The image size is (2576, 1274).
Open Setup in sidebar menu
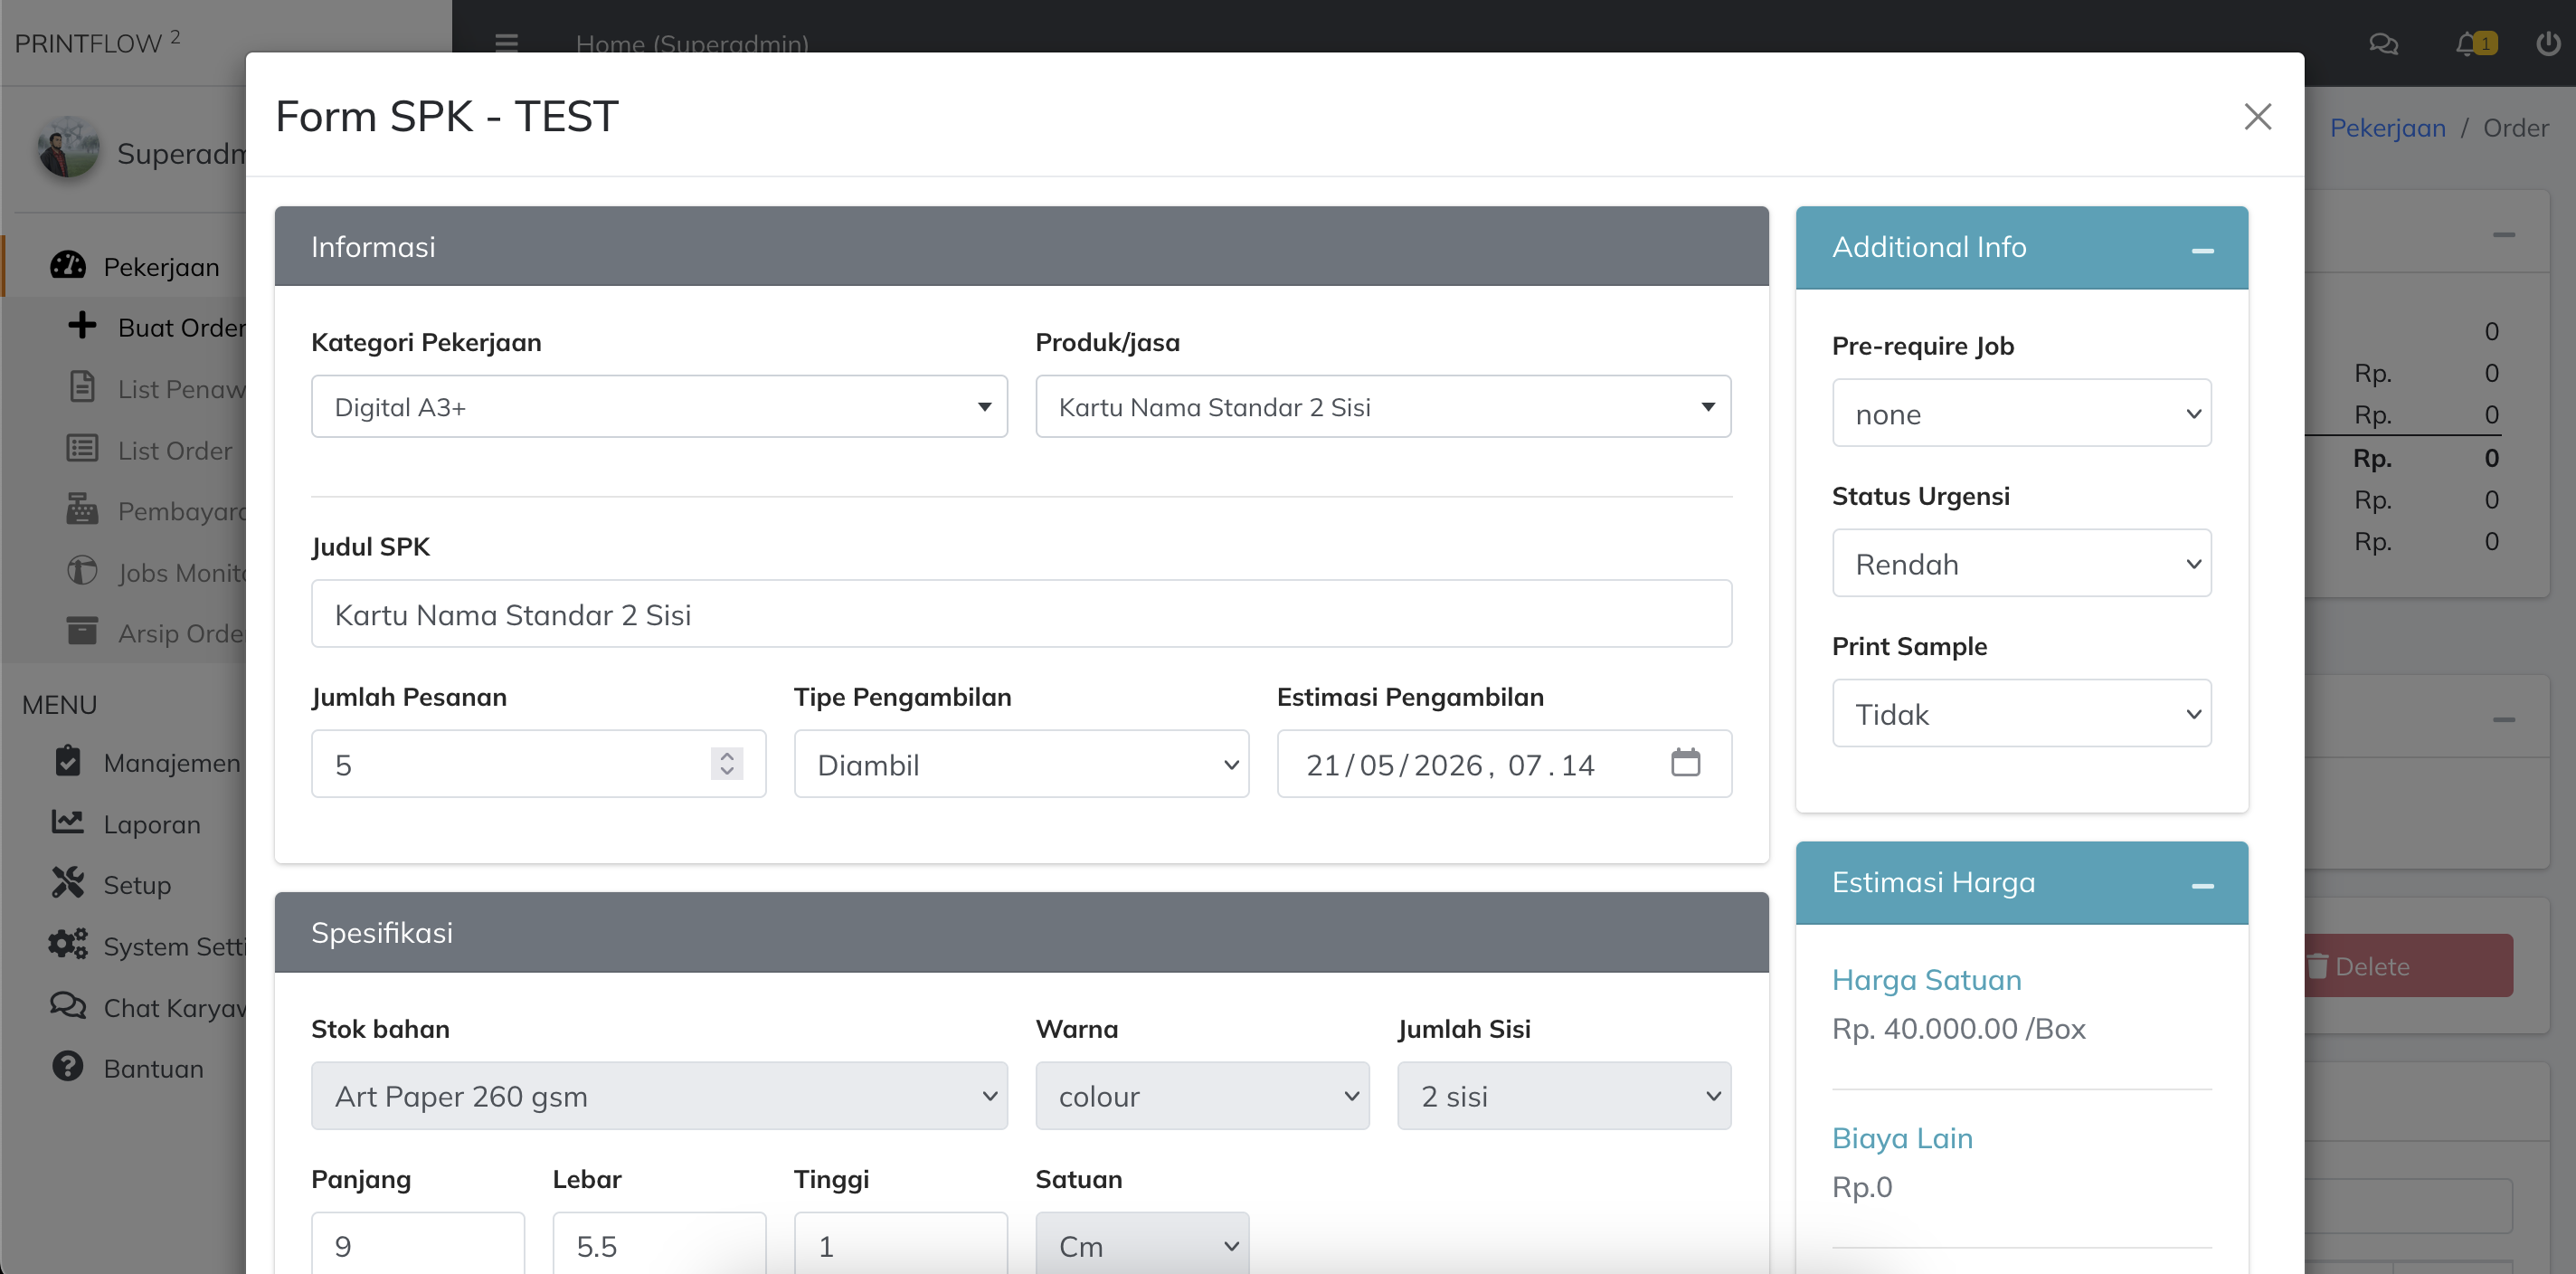(137, 885)
